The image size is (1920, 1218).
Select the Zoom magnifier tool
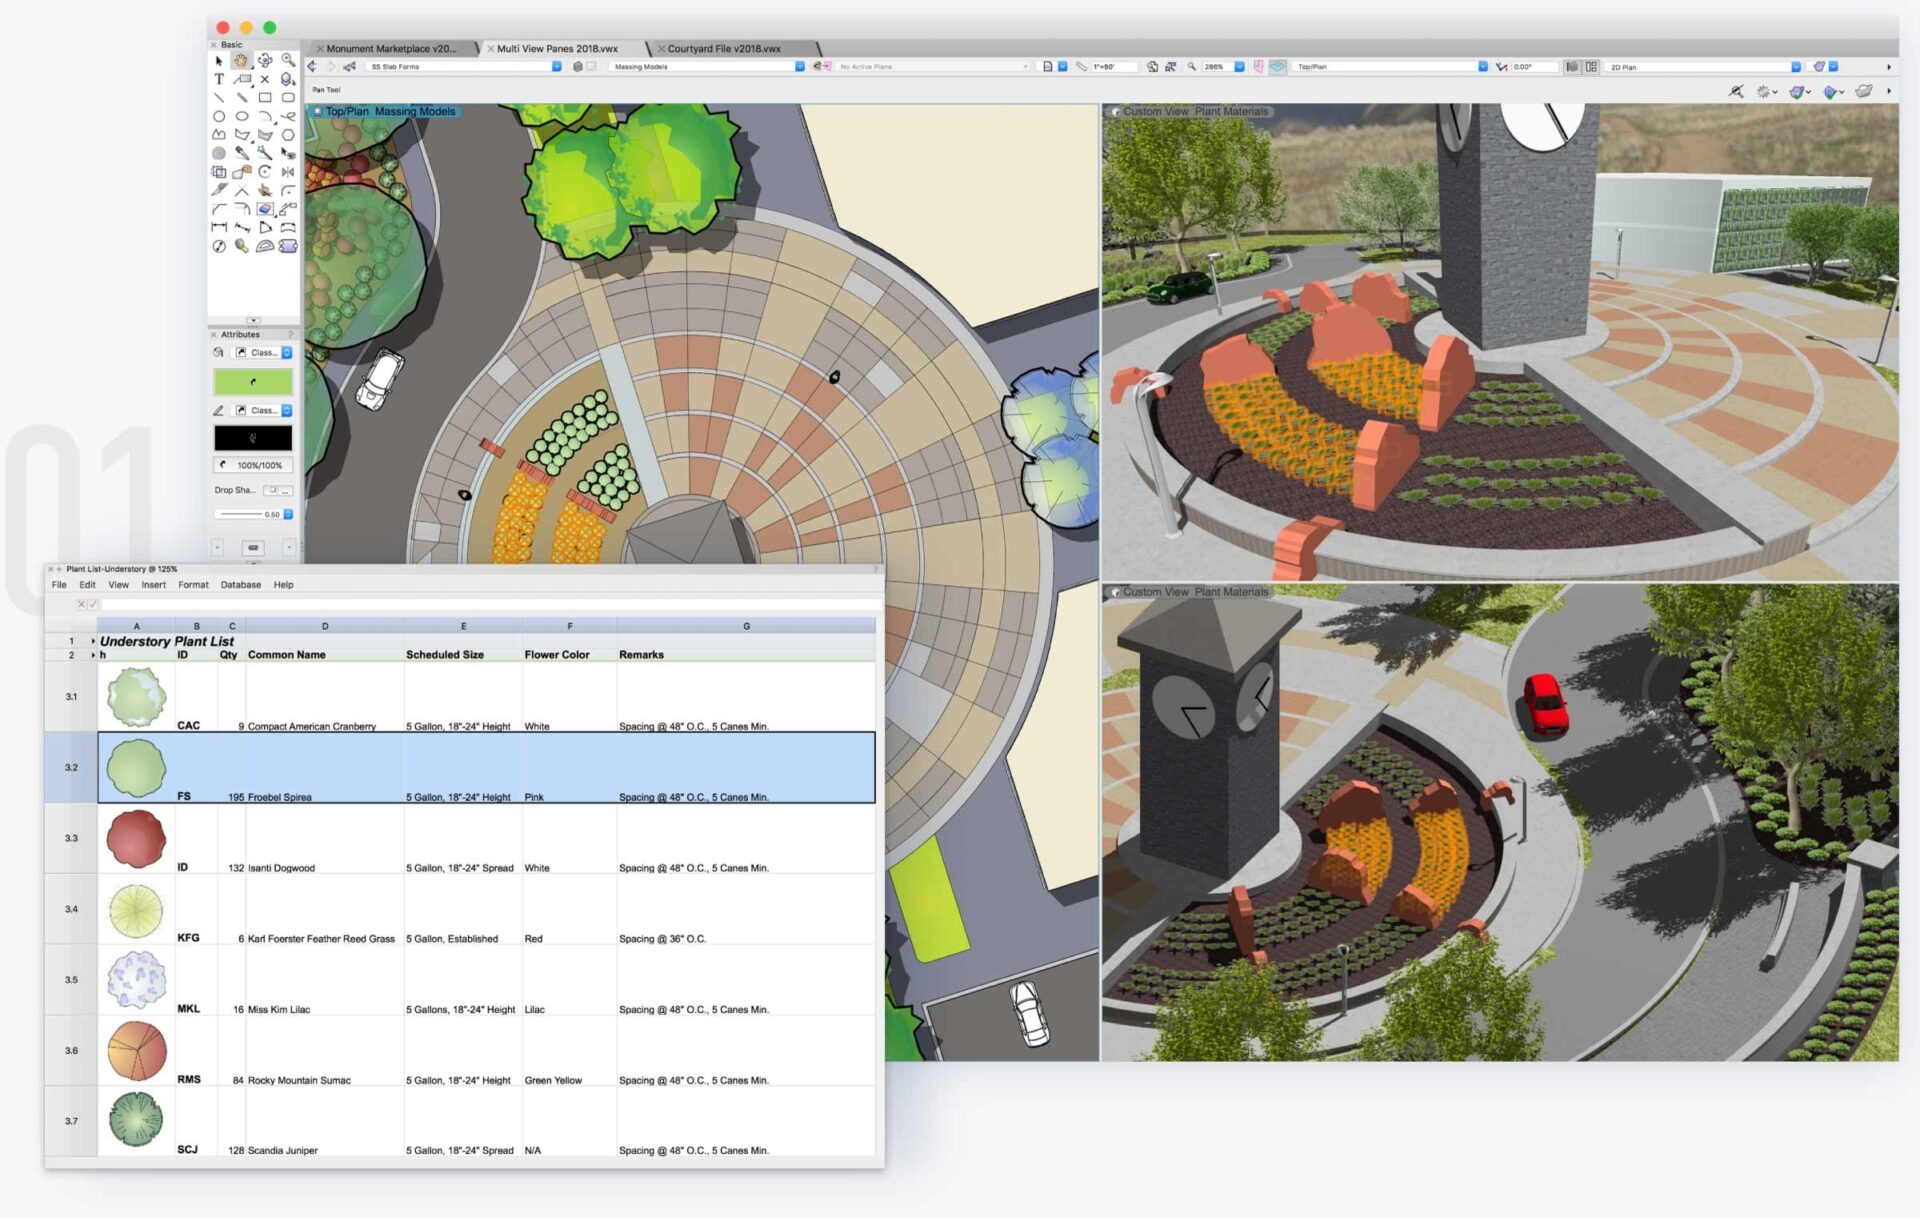pyautogui.click(x=288, y=61)
